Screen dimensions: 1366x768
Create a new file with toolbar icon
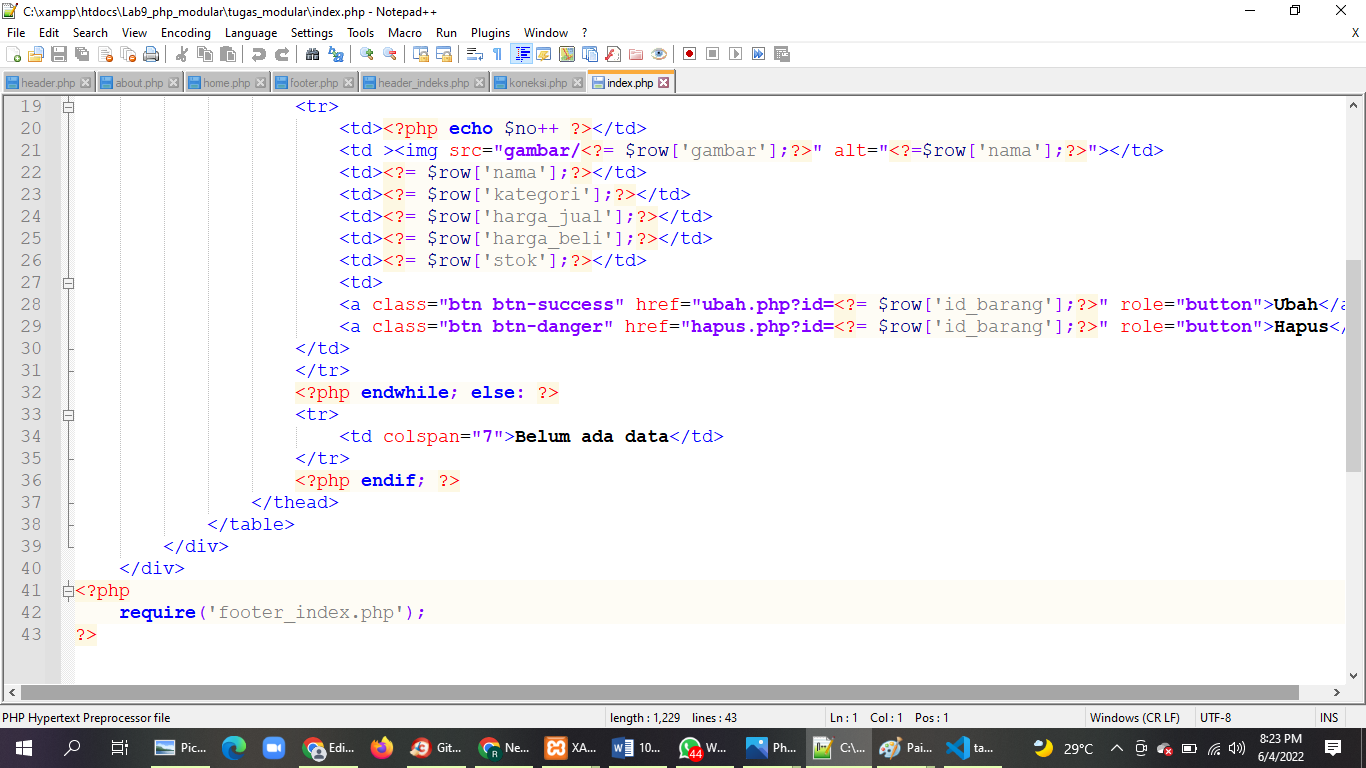coord(14,54)
